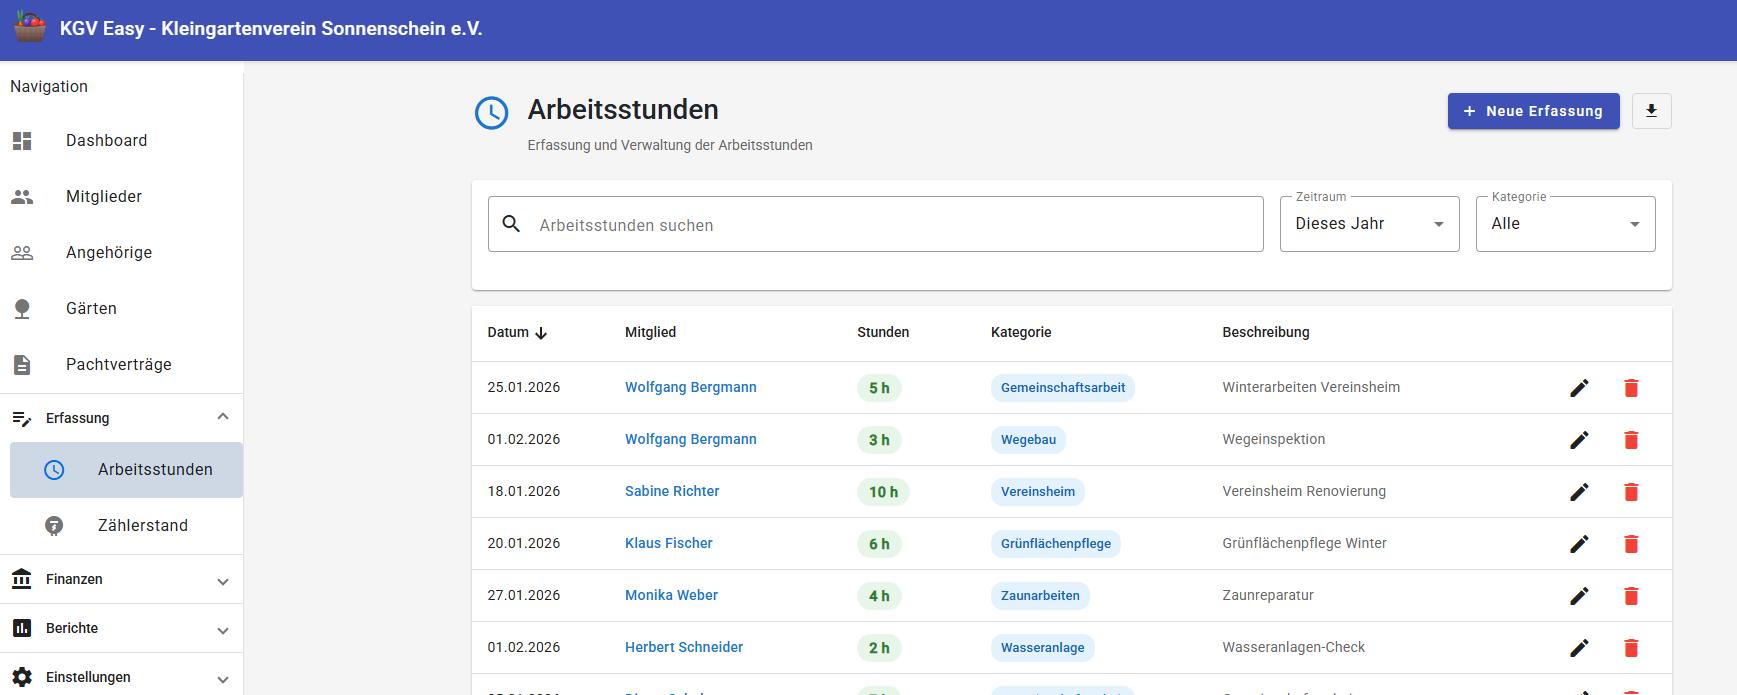
Task: Click the Dashboard grid icon
Action: pos(22,141)
